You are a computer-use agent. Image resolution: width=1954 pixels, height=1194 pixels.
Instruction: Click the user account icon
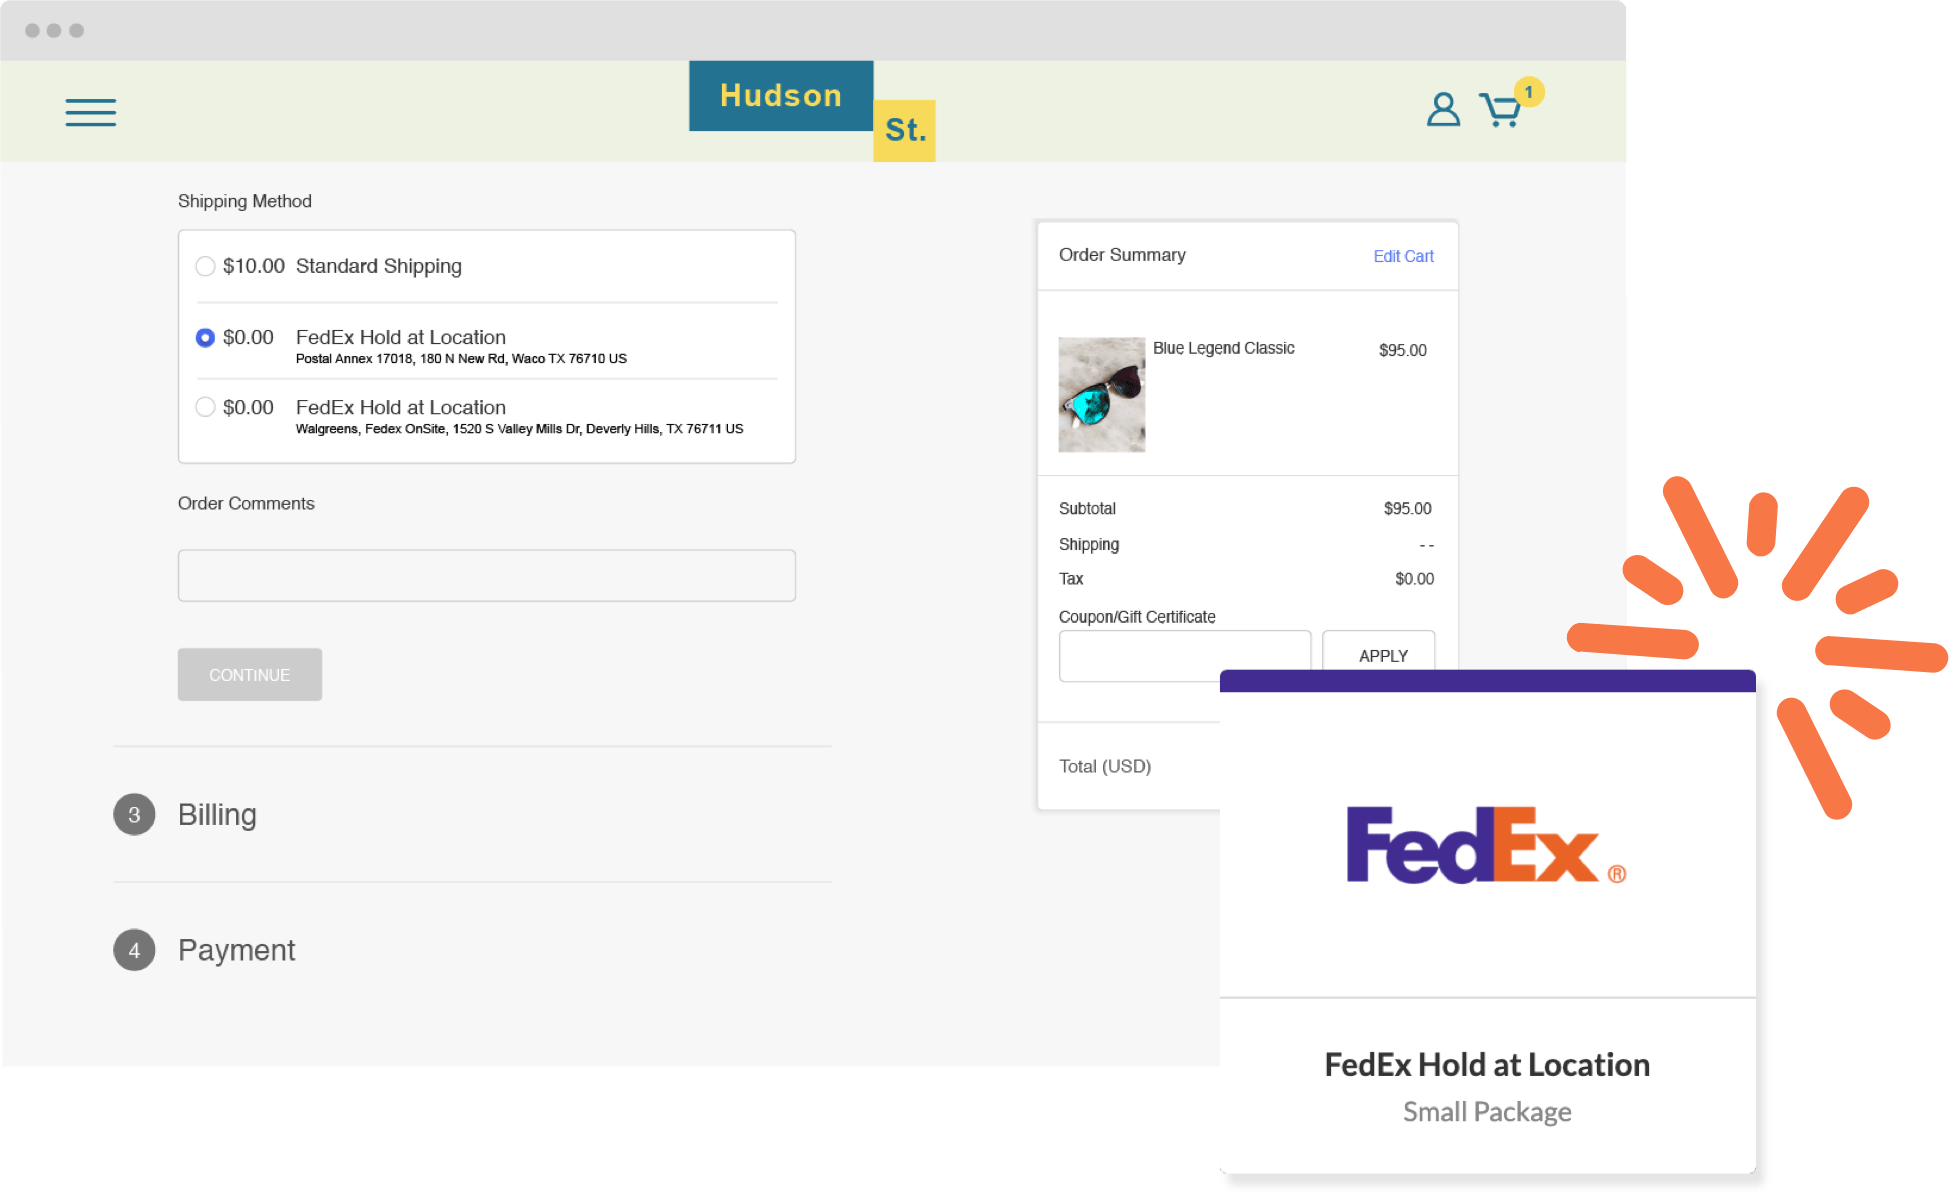tap(1443, 110)
